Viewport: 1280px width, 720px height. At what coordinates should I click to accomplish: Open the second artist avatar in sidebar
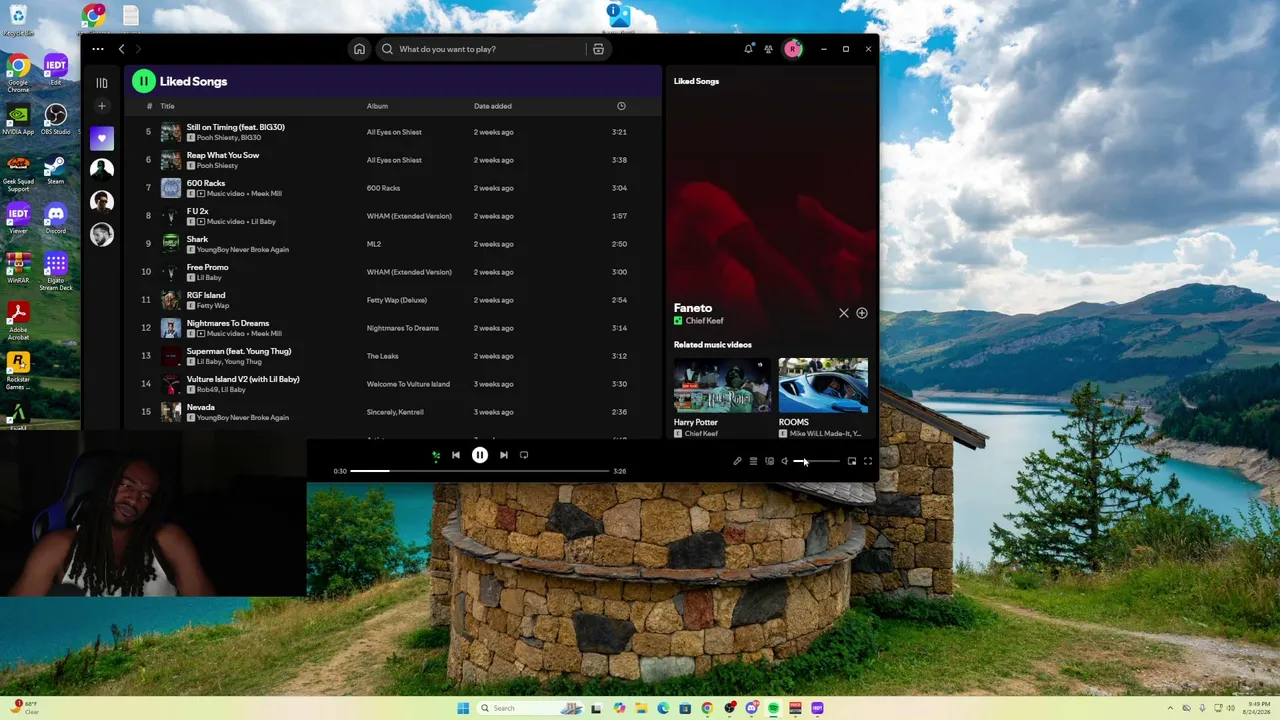tap(102, 202)
